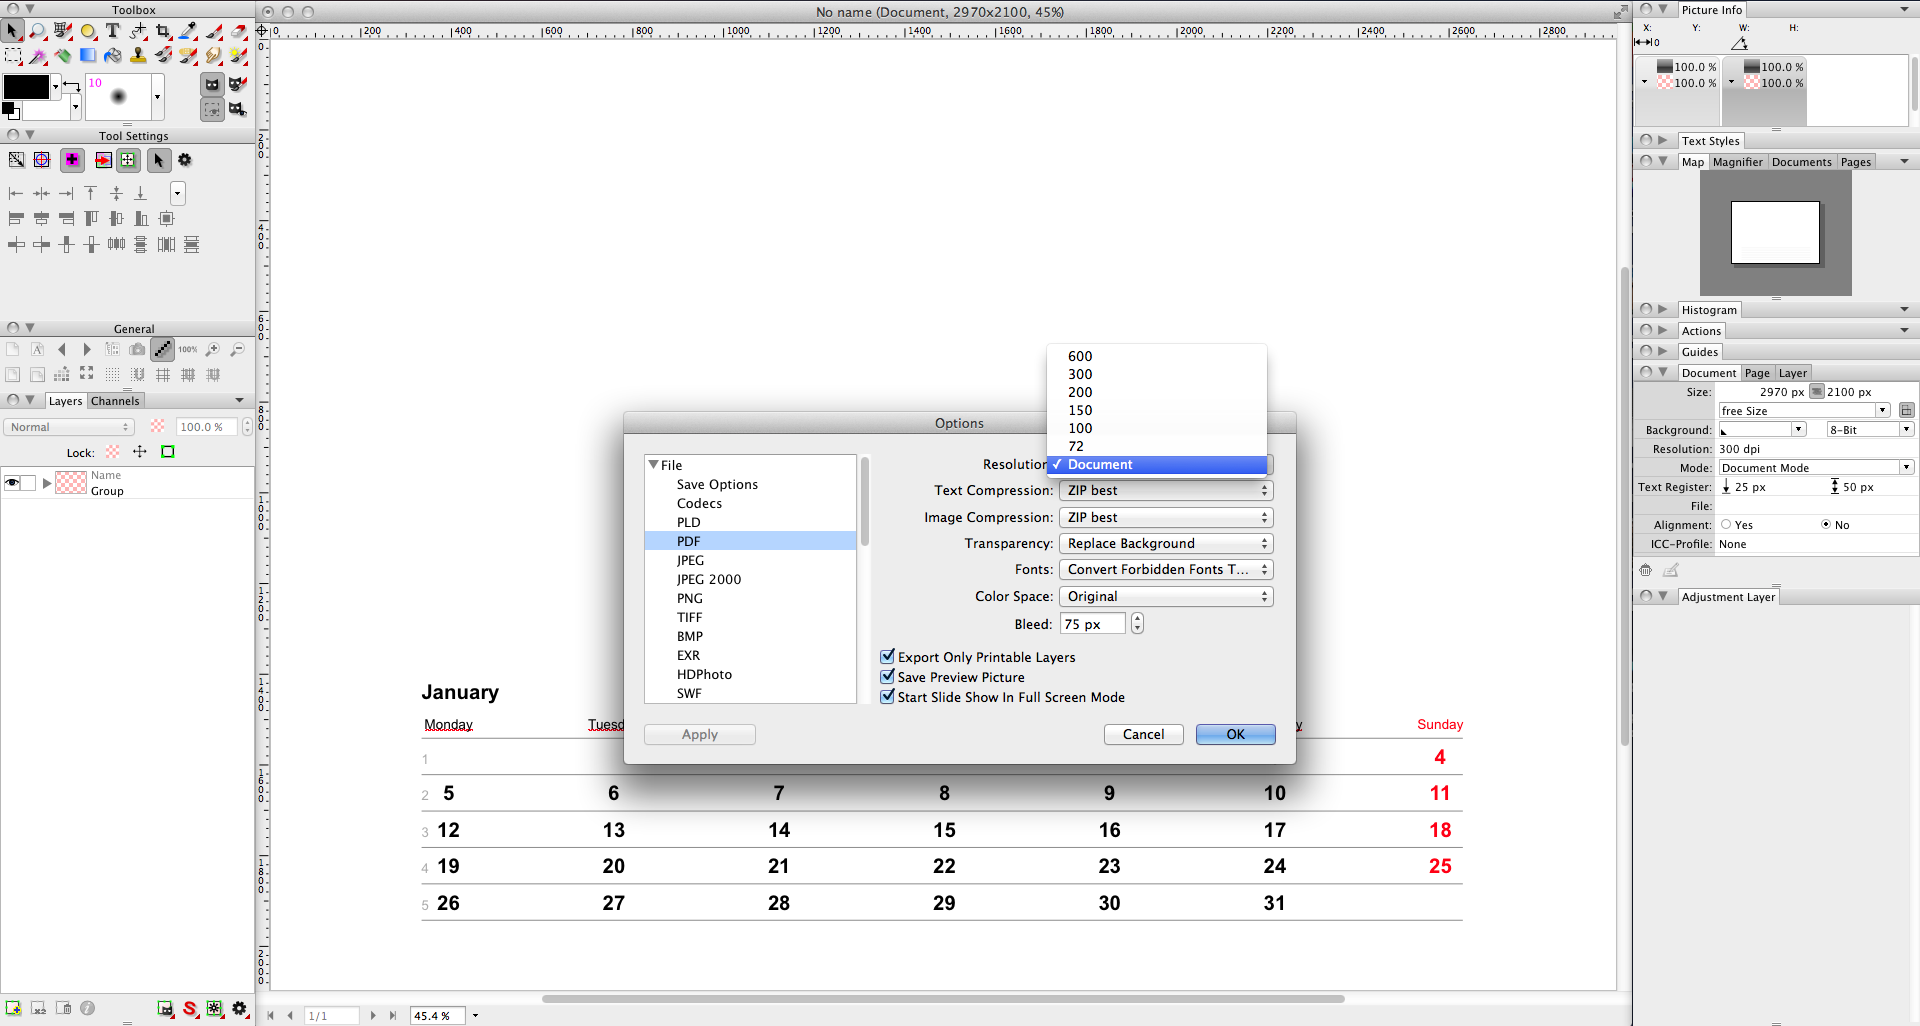Select the Clone Stamp tool
Viewport: 1920px width, 1026px height.
[x=138, y=56]
